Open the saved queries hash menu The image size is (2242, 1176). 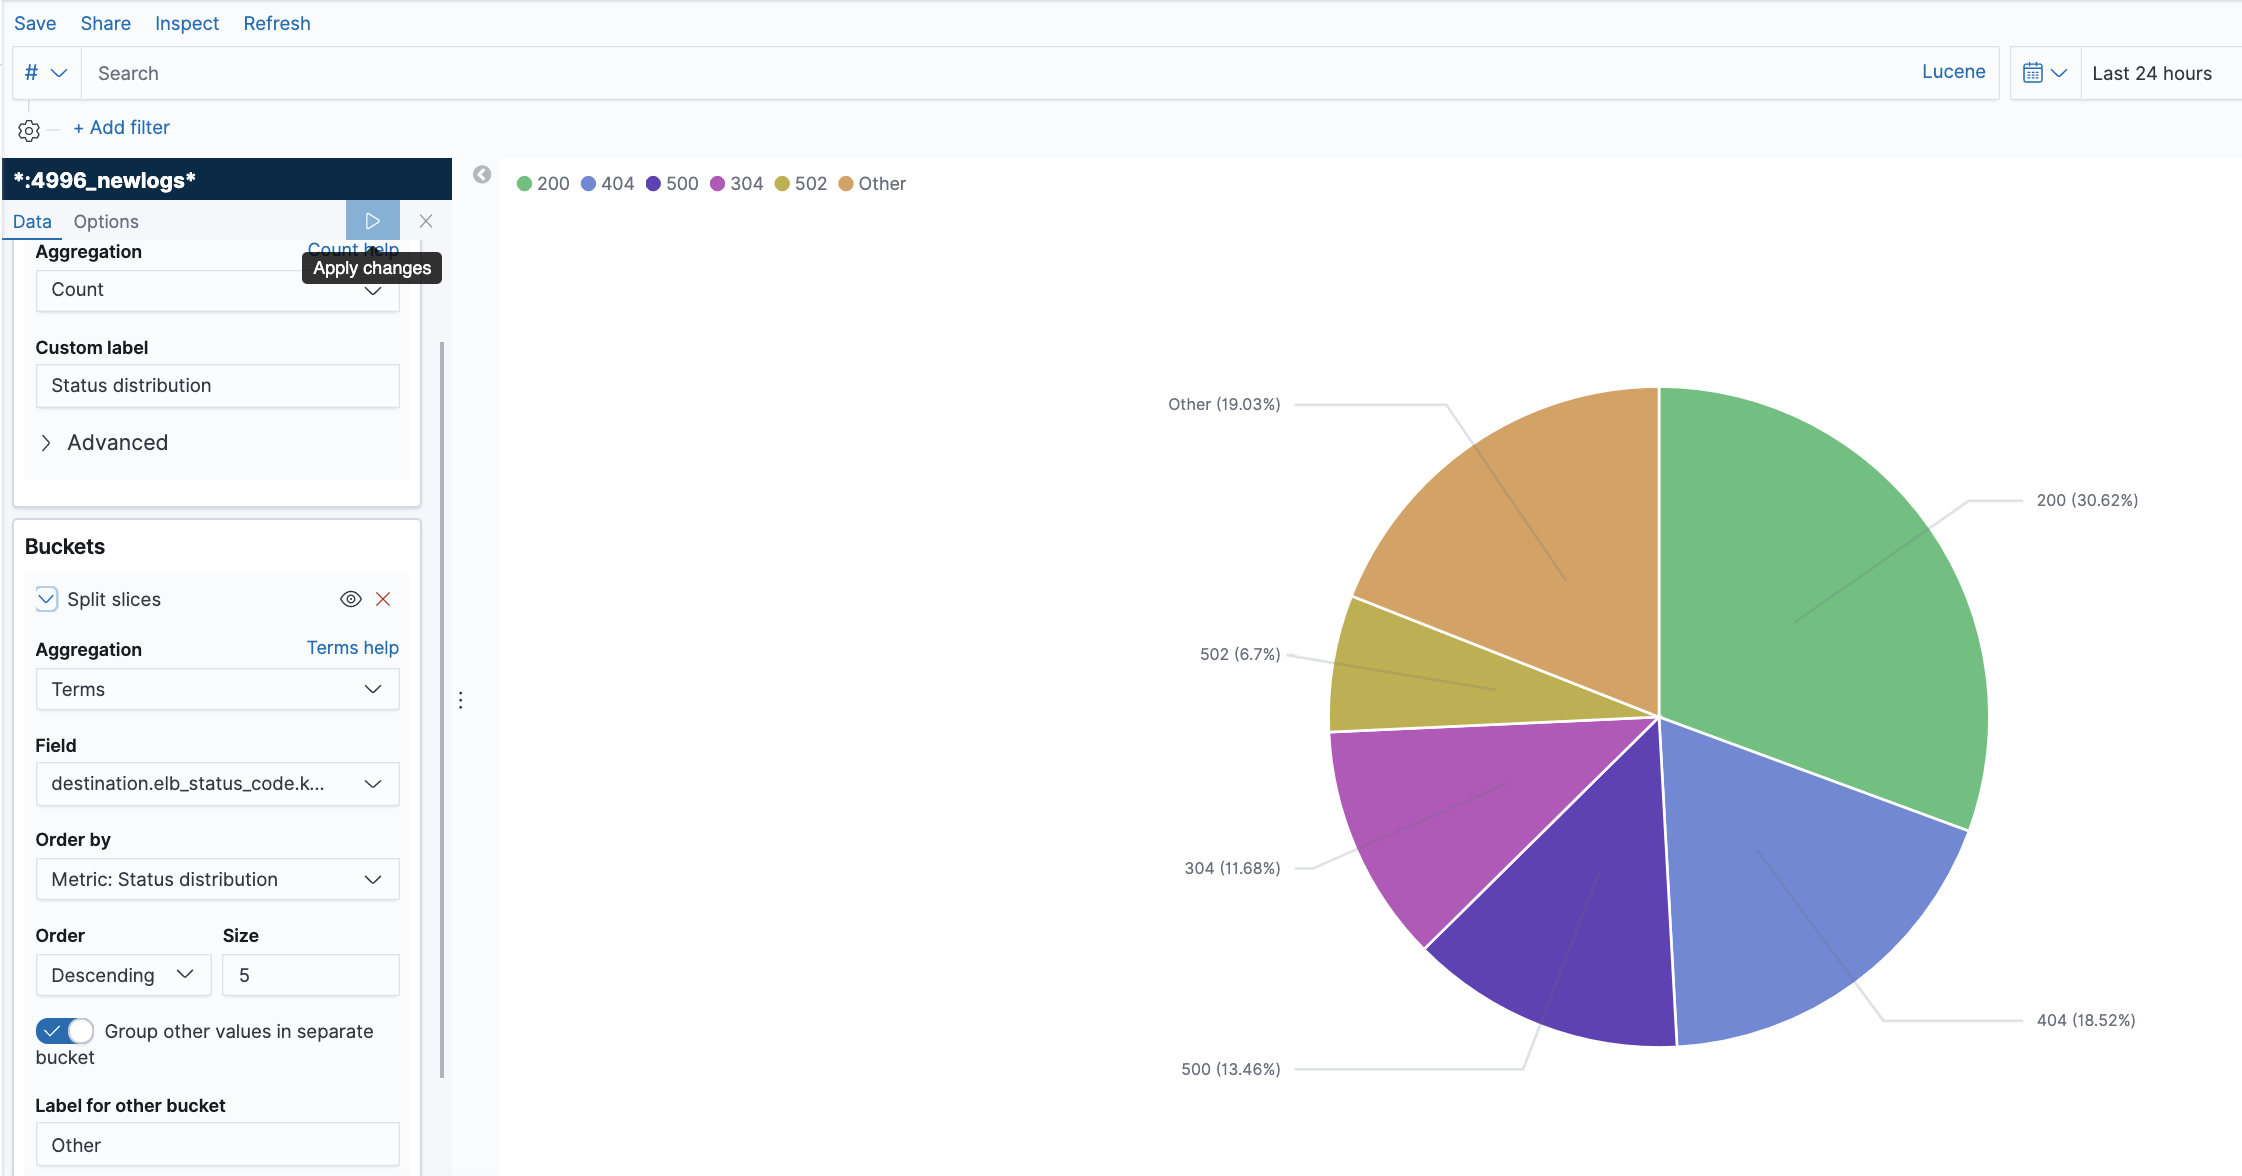tap(46, 73)
